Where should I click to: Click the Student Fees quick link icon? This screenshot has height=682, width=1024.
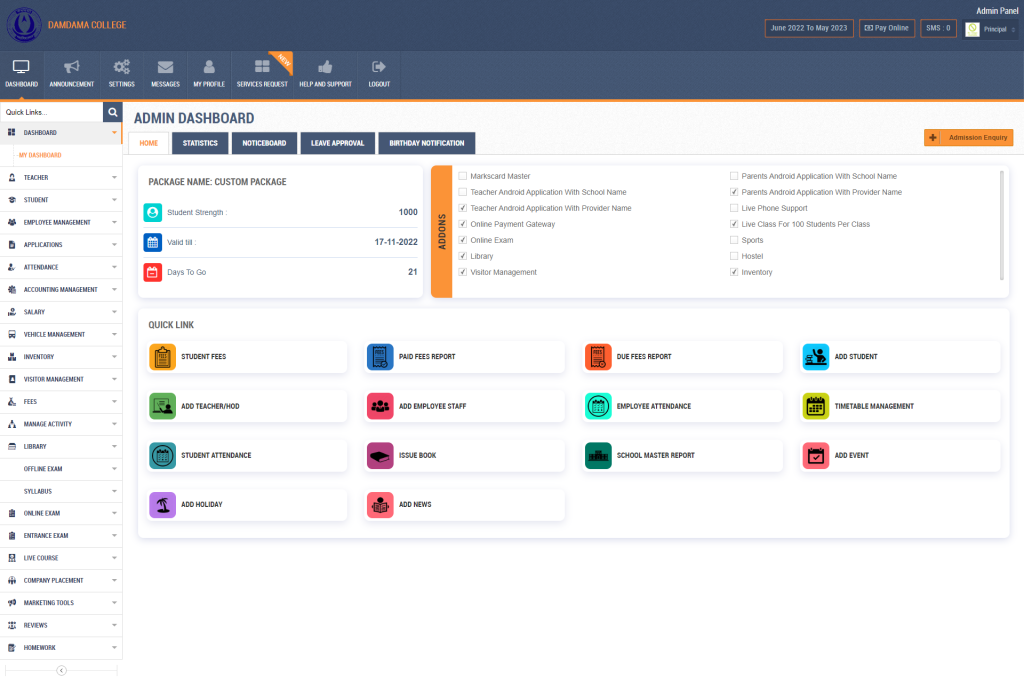pos(162,357)
